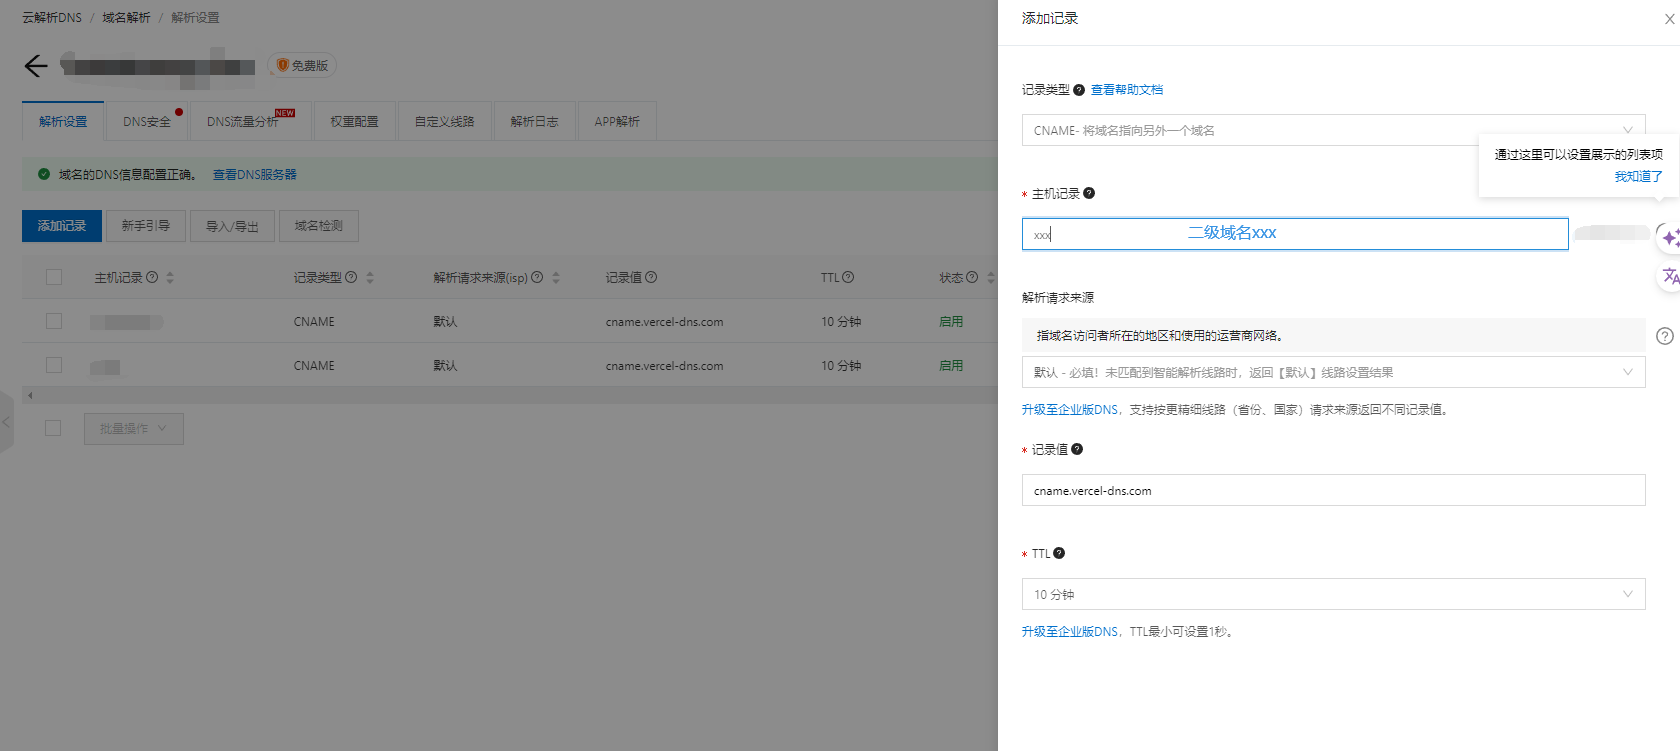Click the translate floating icon
The height and width of the screenshot is (751, 1680).
pyautogui.click(x=1669, y=276)
